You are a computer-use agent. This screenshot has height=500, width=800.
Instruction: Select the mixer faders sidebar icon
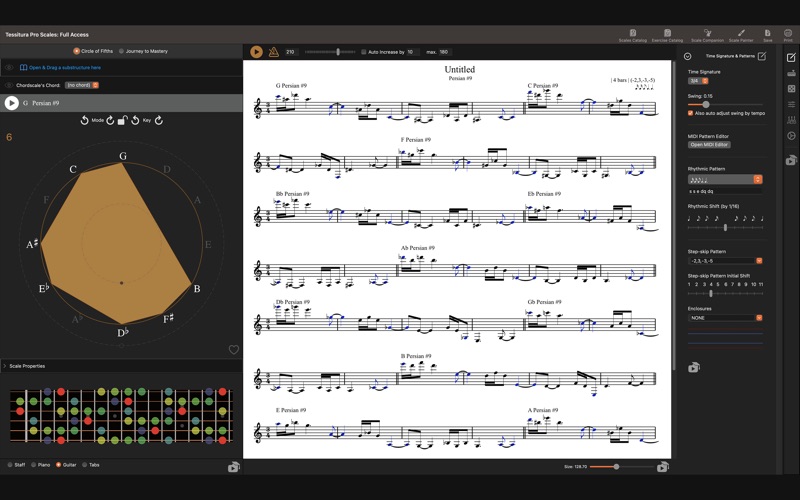(x=791, y=120)
